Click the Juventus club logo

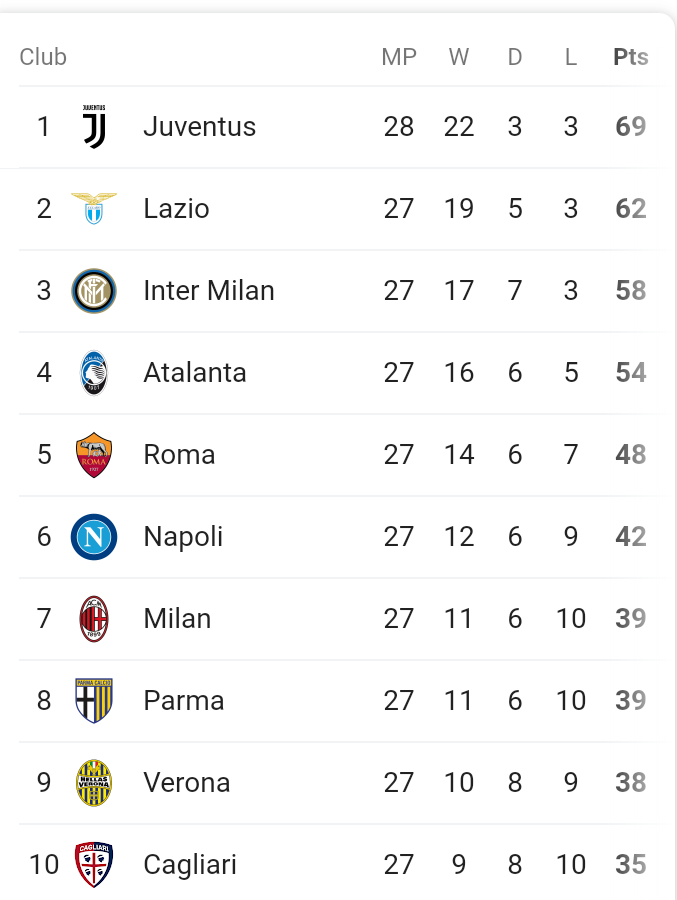click(94, 127)
